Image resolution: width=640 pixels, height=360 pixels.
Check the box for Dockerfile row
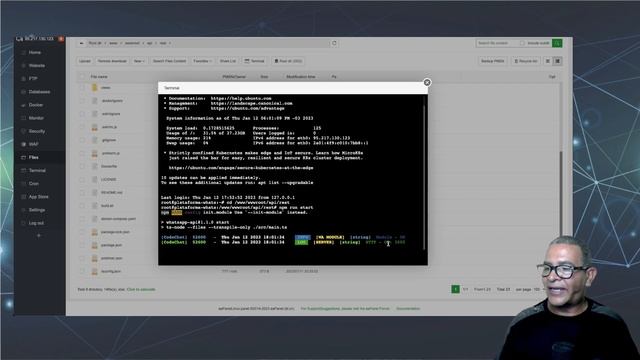tap(82, 166)
